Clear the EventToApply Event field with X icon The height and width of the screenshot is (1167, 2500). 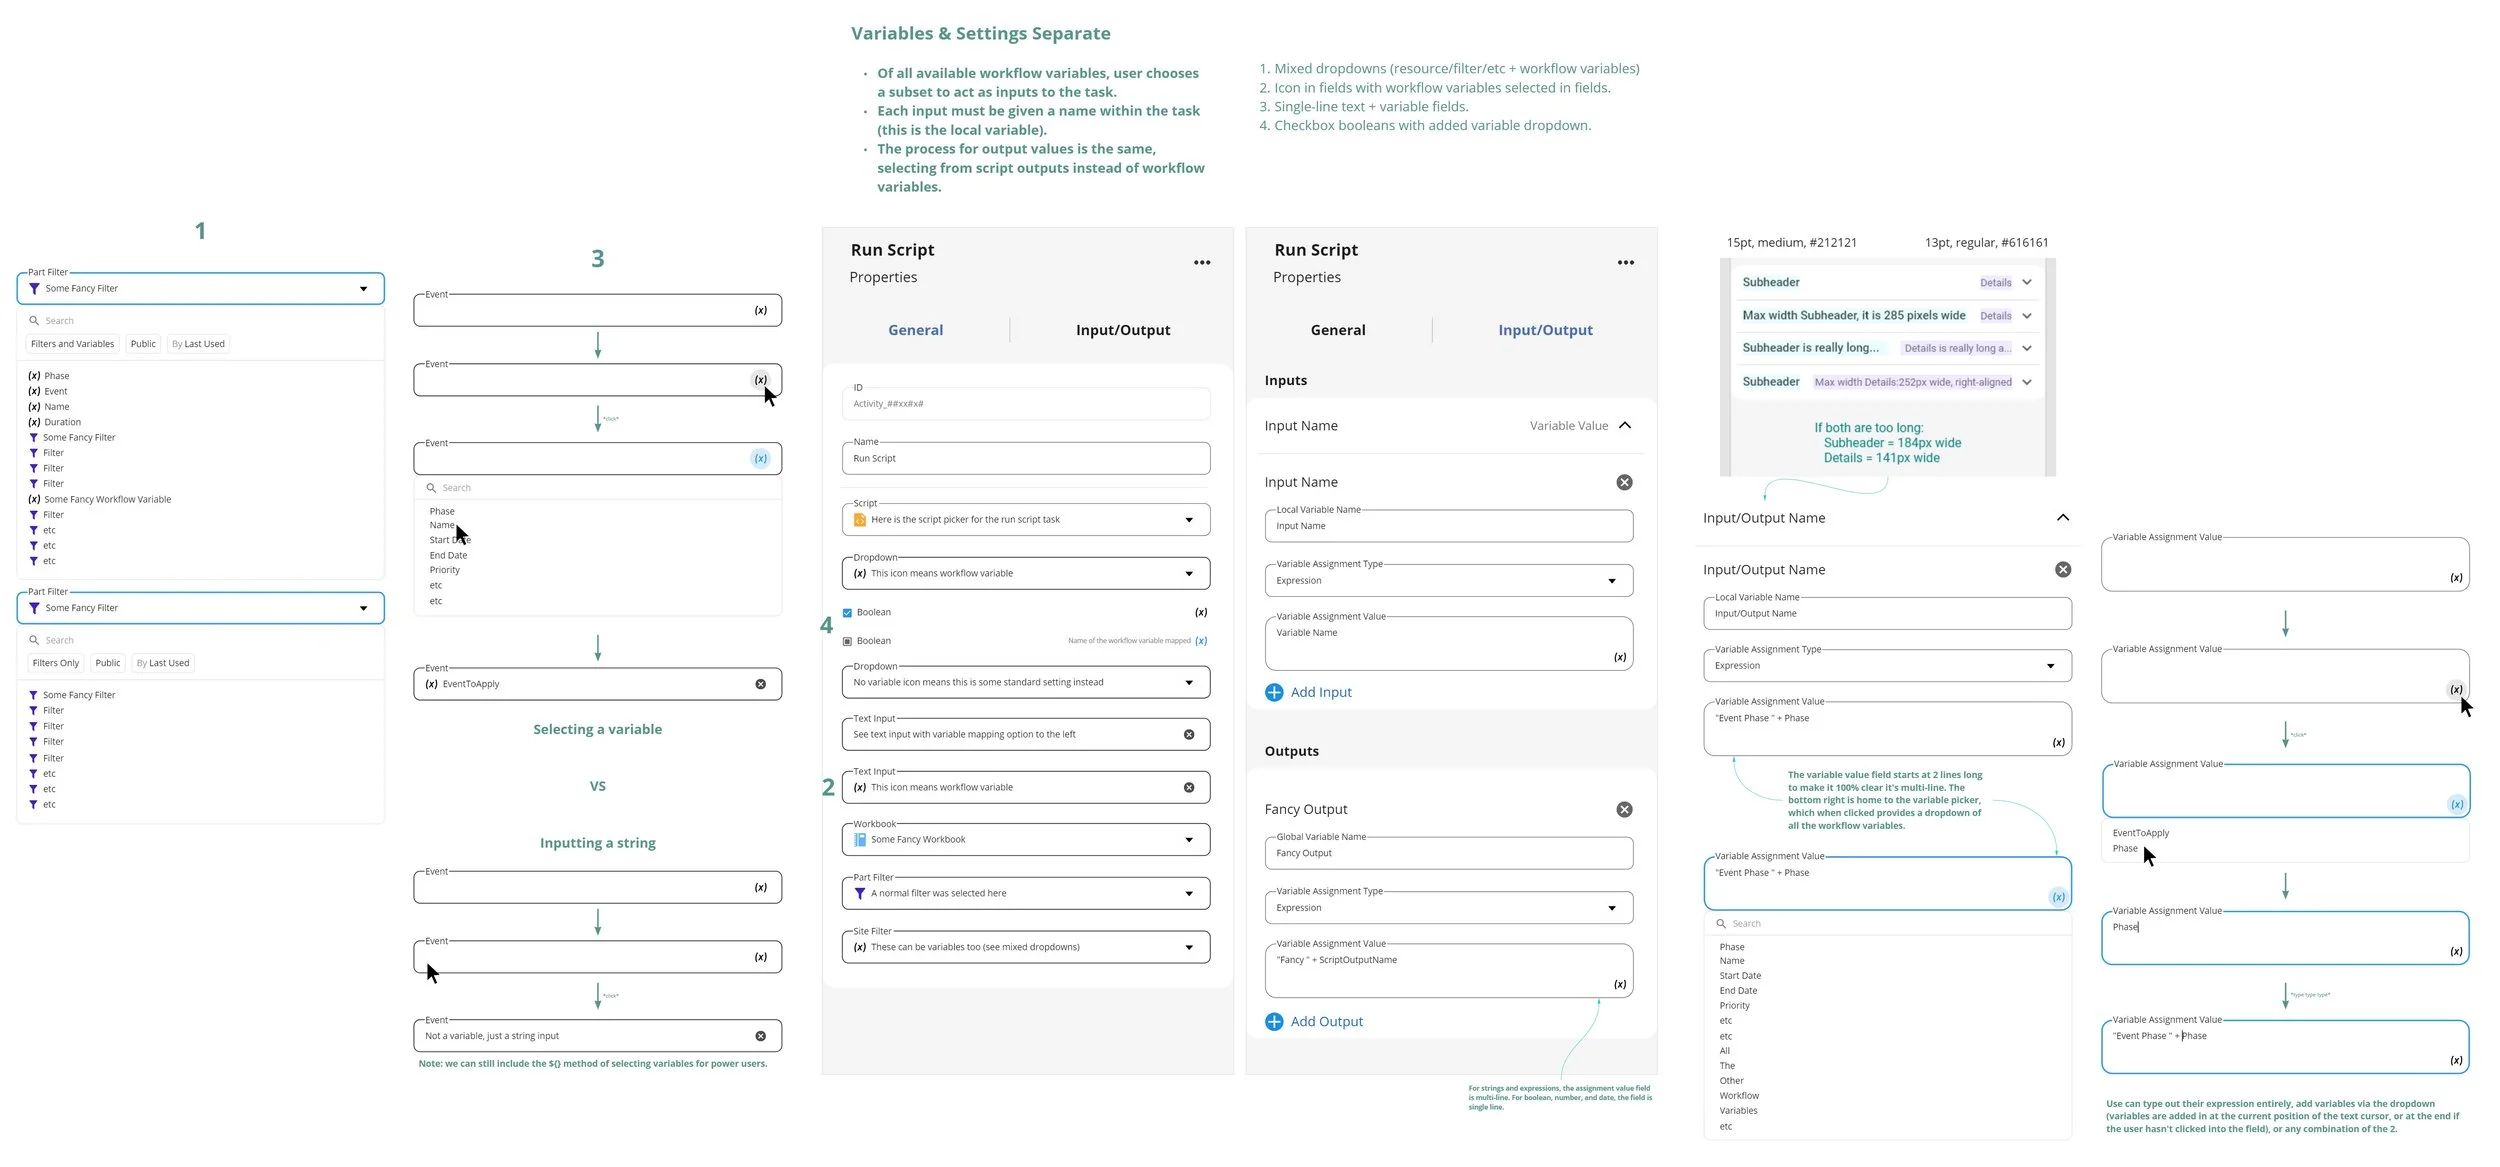(x=760, y=684)
